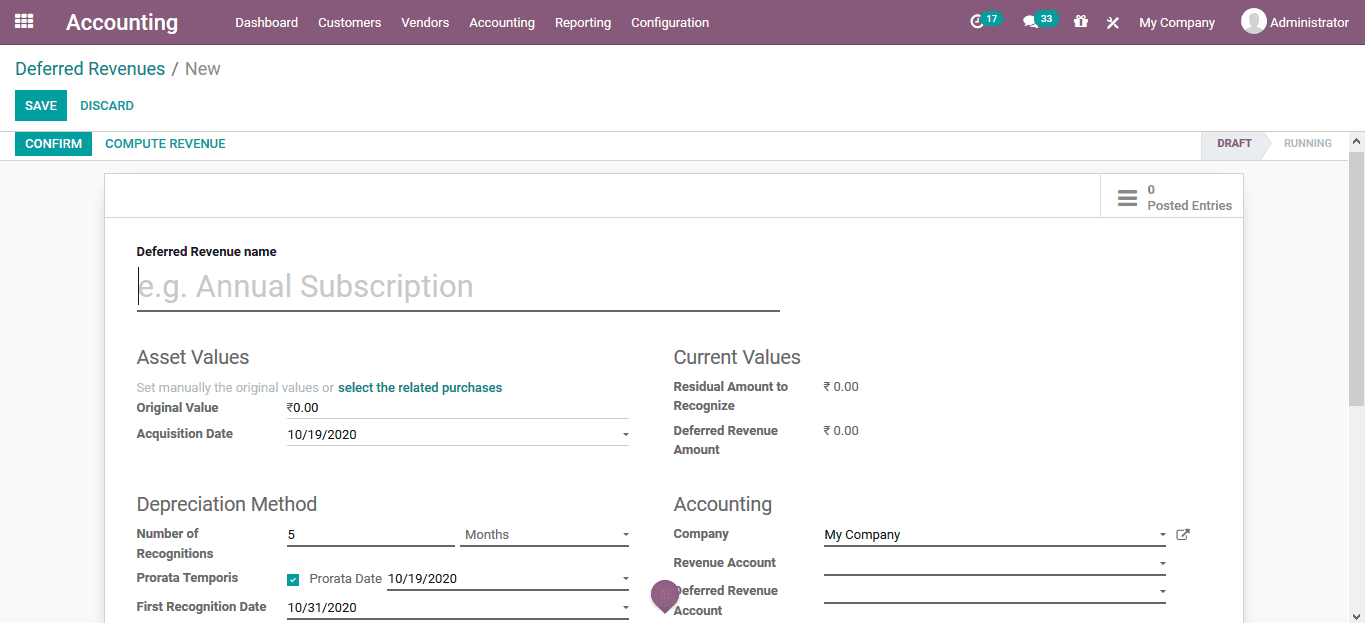Click the Administrator avatar
This screenshot has width=1367, height=623.
point(1253,21)
